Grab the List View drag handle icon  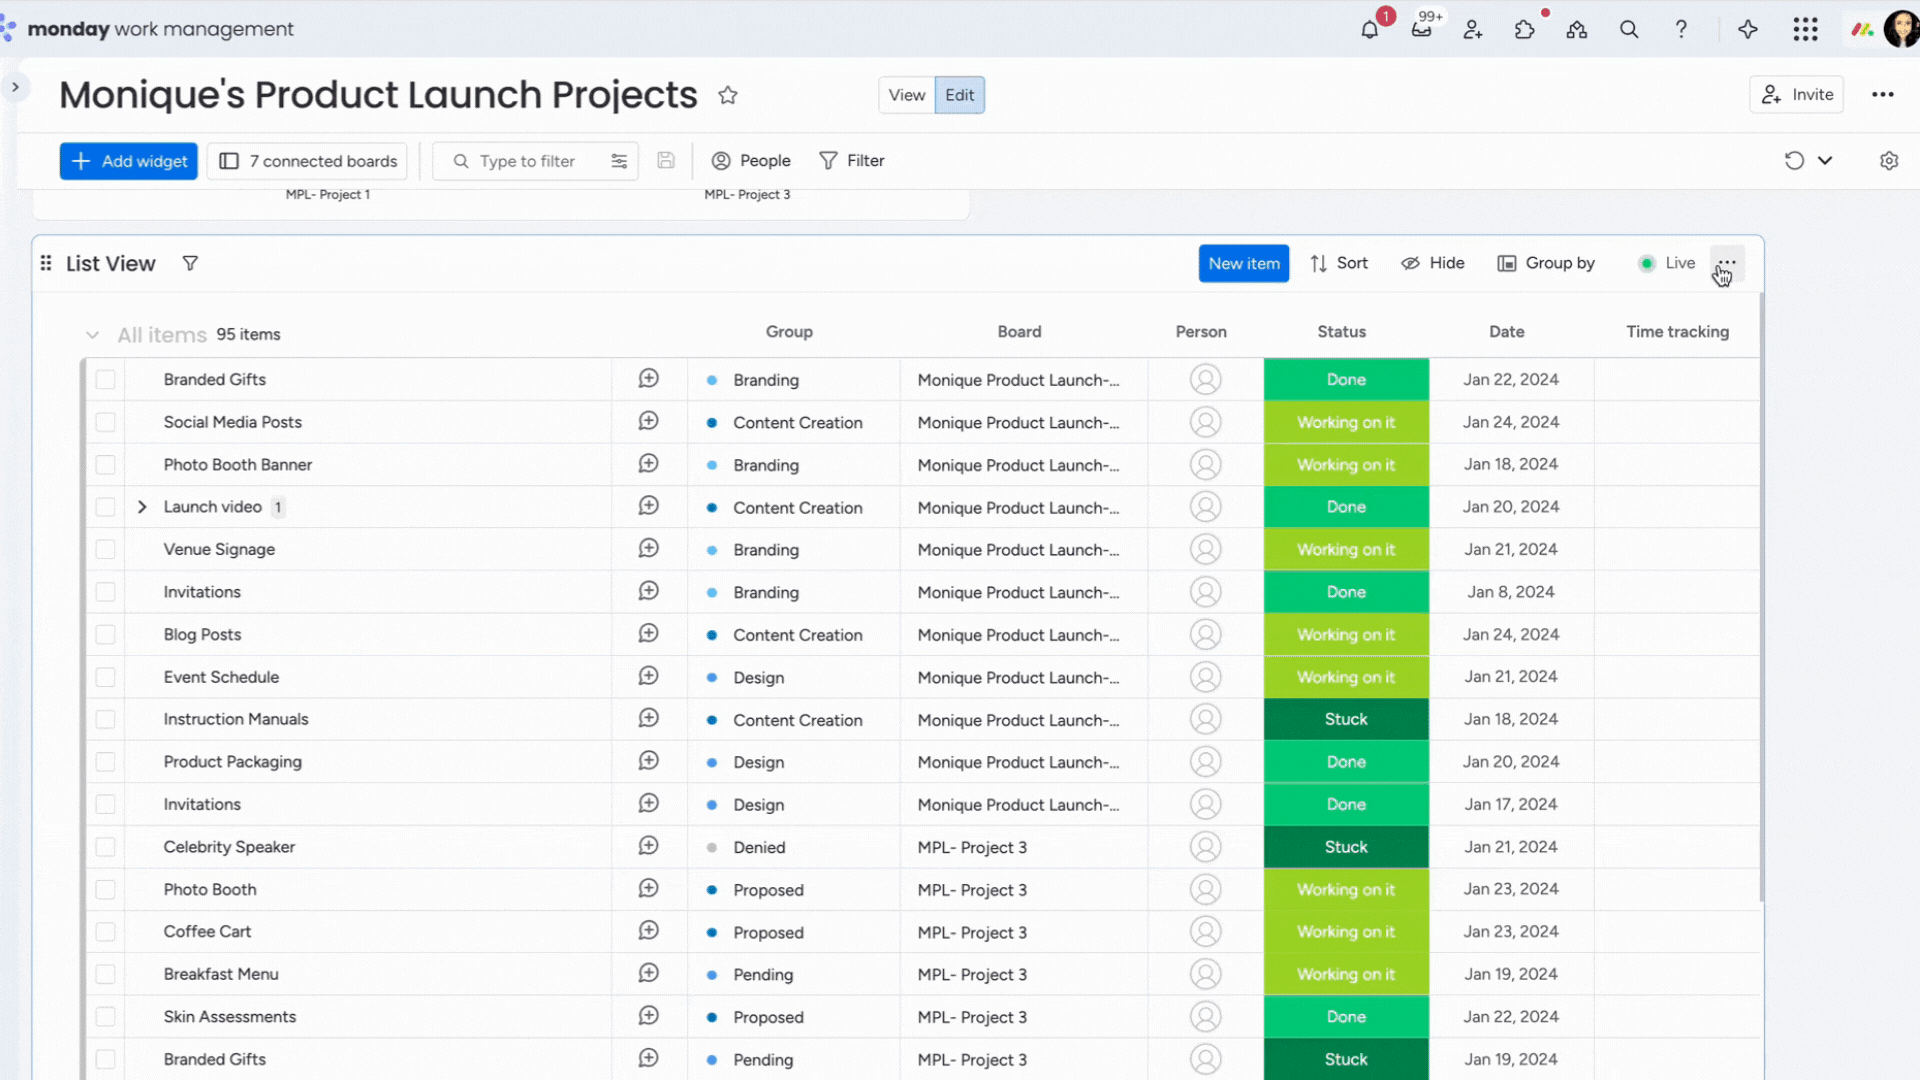pyautogui.click(x=46, y=263)
